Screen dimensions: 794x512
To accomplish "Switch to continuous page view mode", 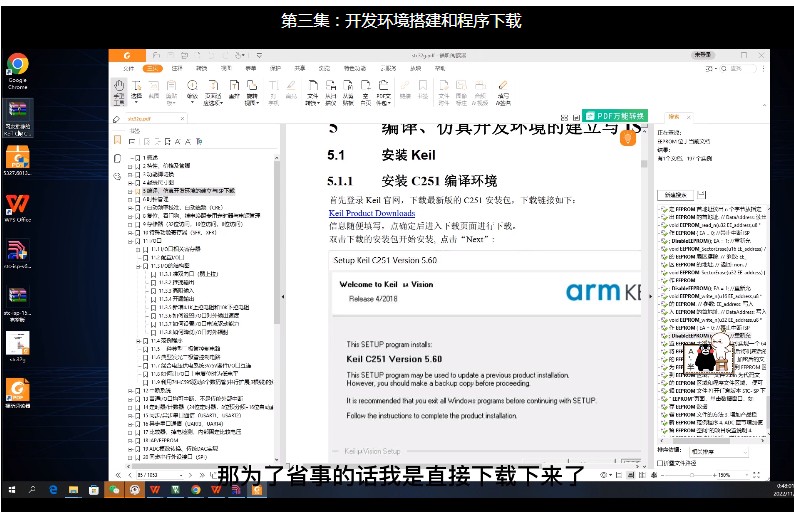I will (x=631, y=475).
